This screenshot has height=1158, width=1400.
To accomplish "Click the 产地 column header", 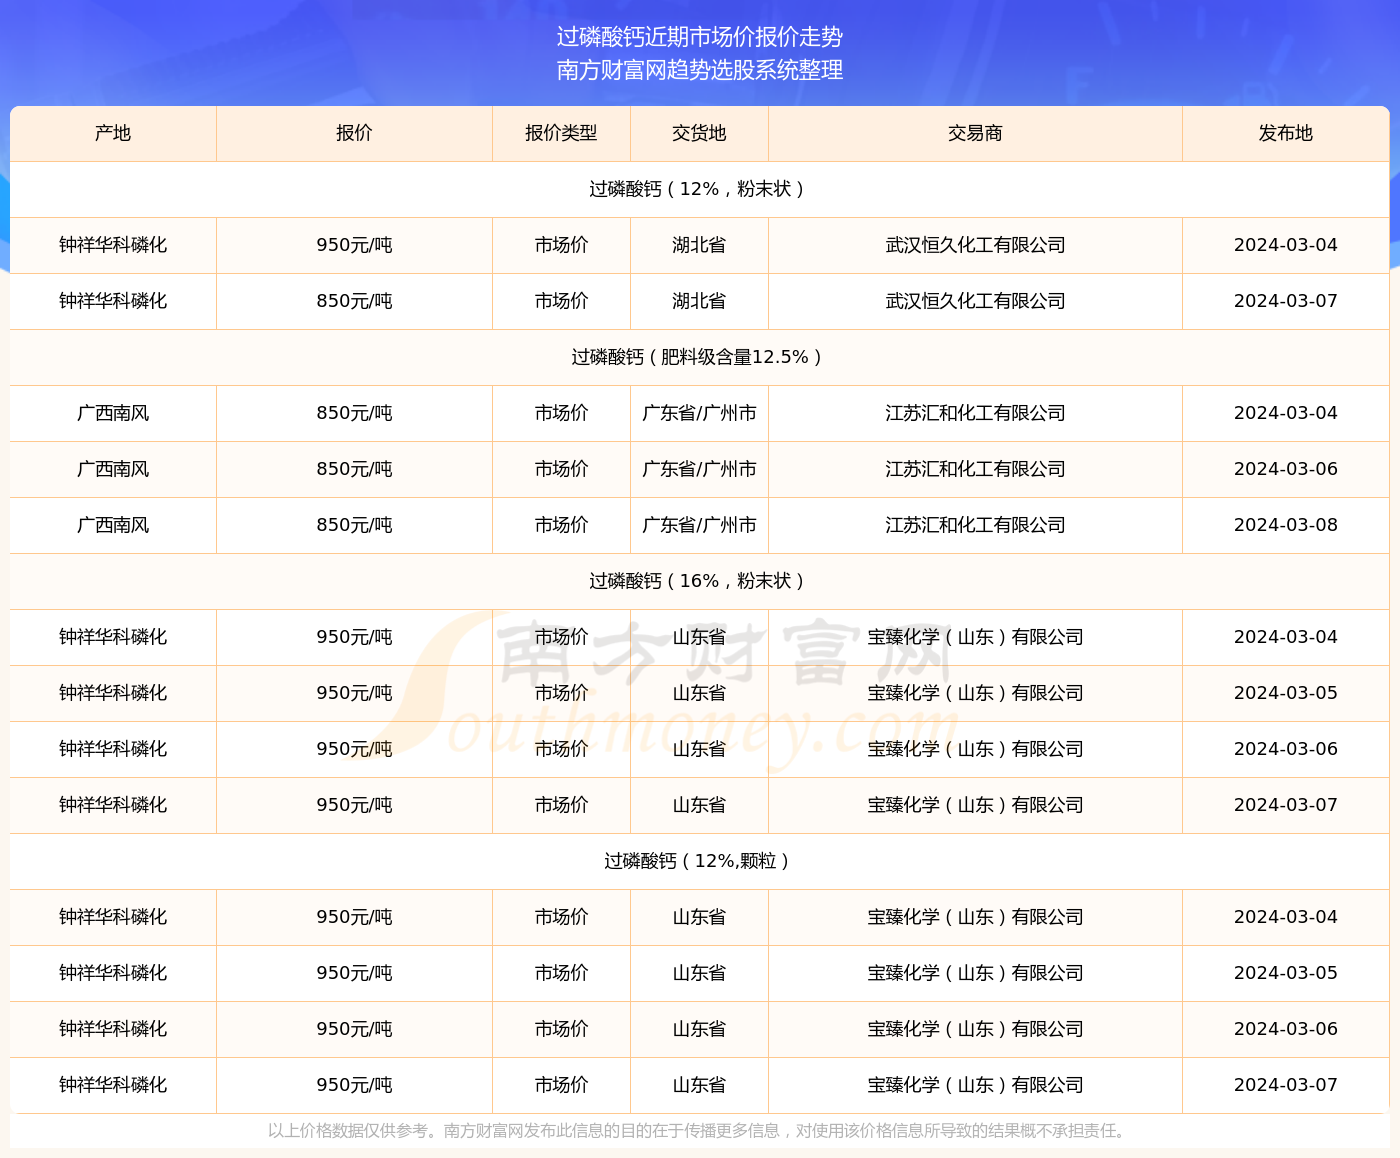I will pos(113,133).
